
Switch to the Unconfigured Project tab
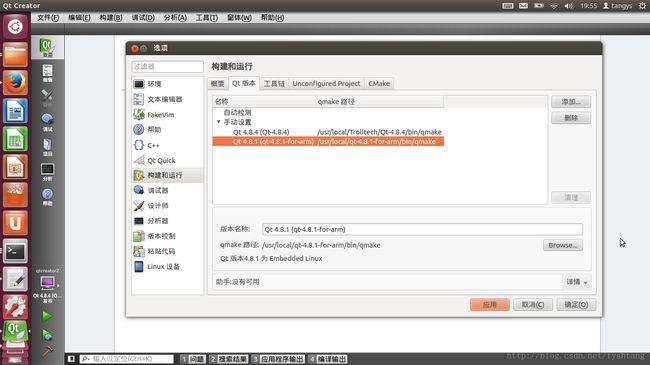point(326,84)
